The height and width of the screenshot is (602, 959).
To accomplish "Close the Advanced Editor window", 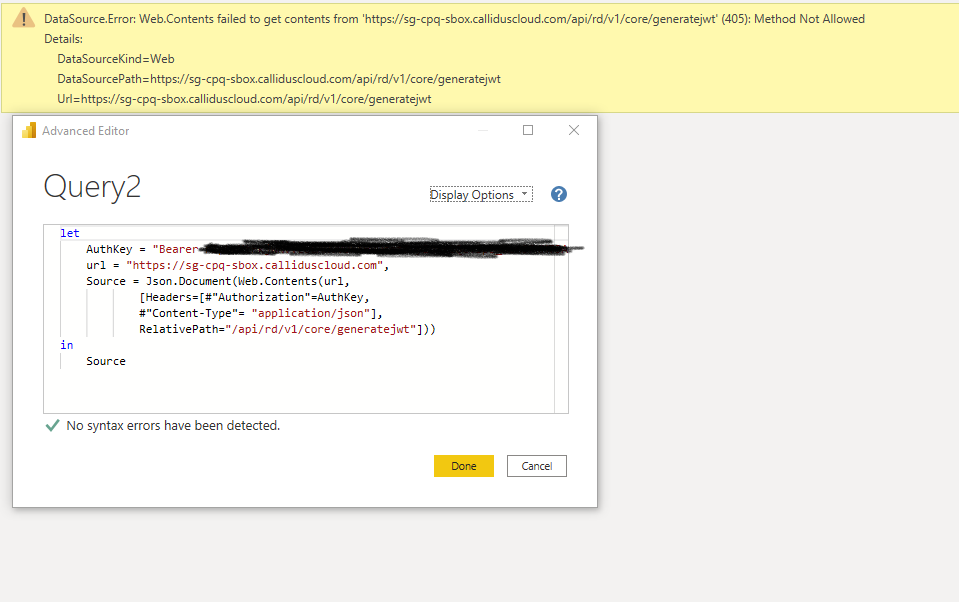I will coord(574,130).
